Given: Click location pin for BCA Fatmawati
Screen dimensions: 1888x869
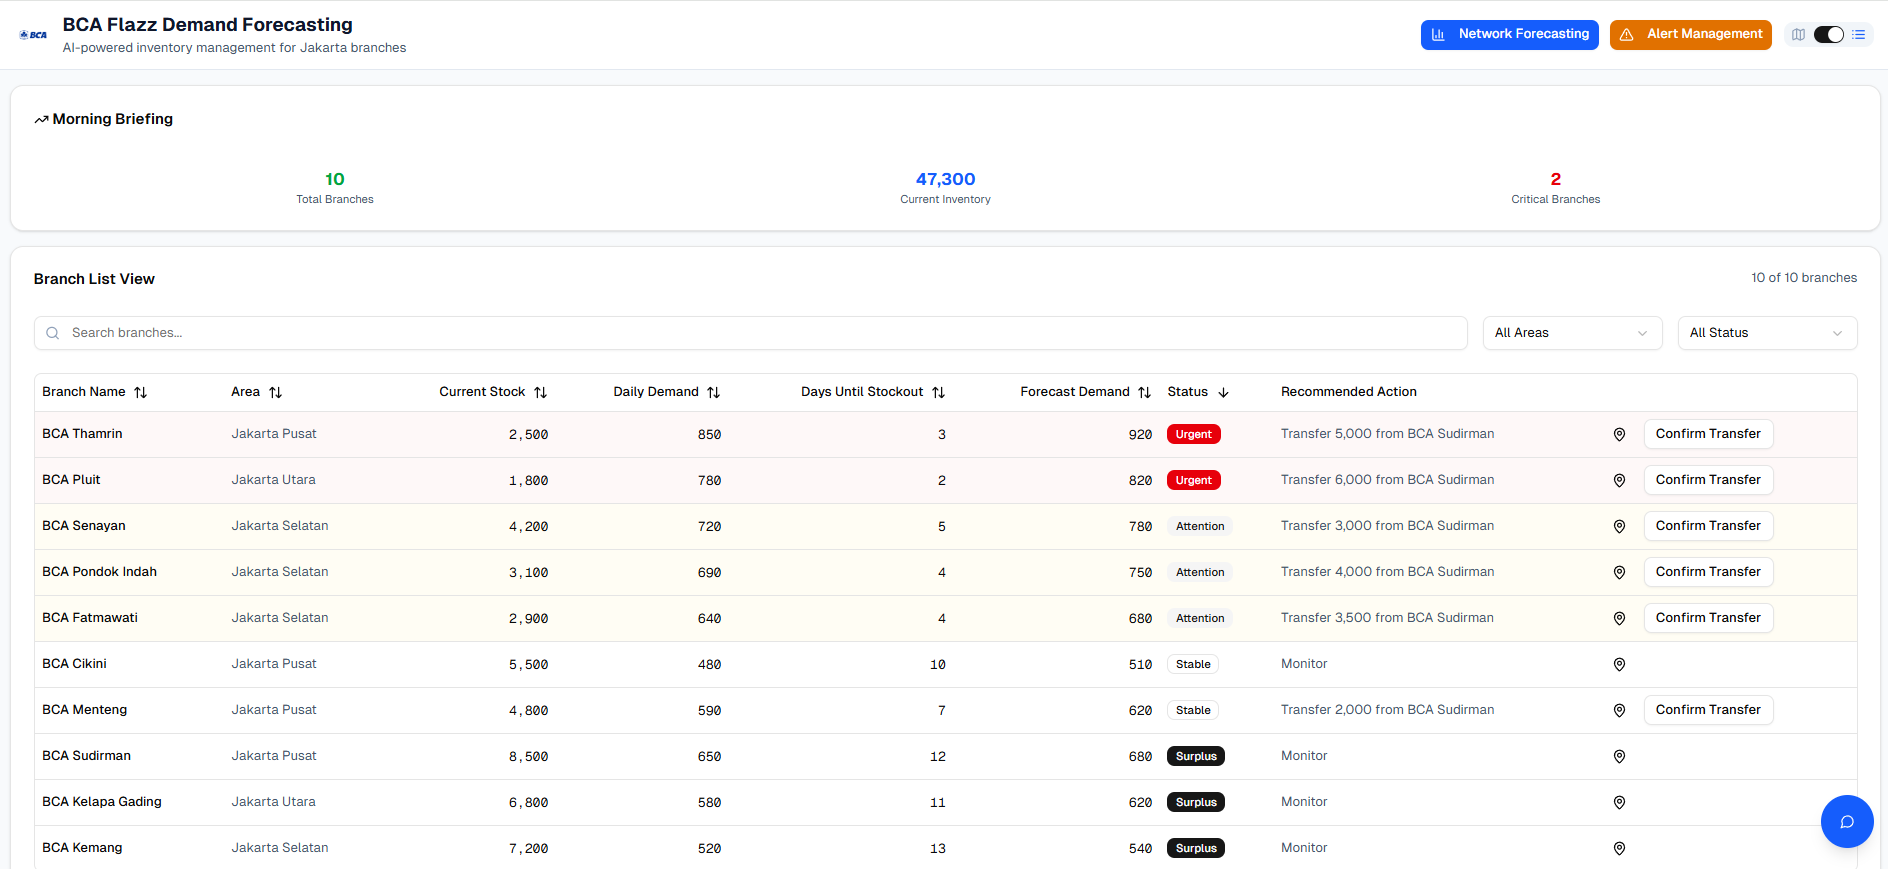Looking at the screenshot, I should pos(1619,618).
